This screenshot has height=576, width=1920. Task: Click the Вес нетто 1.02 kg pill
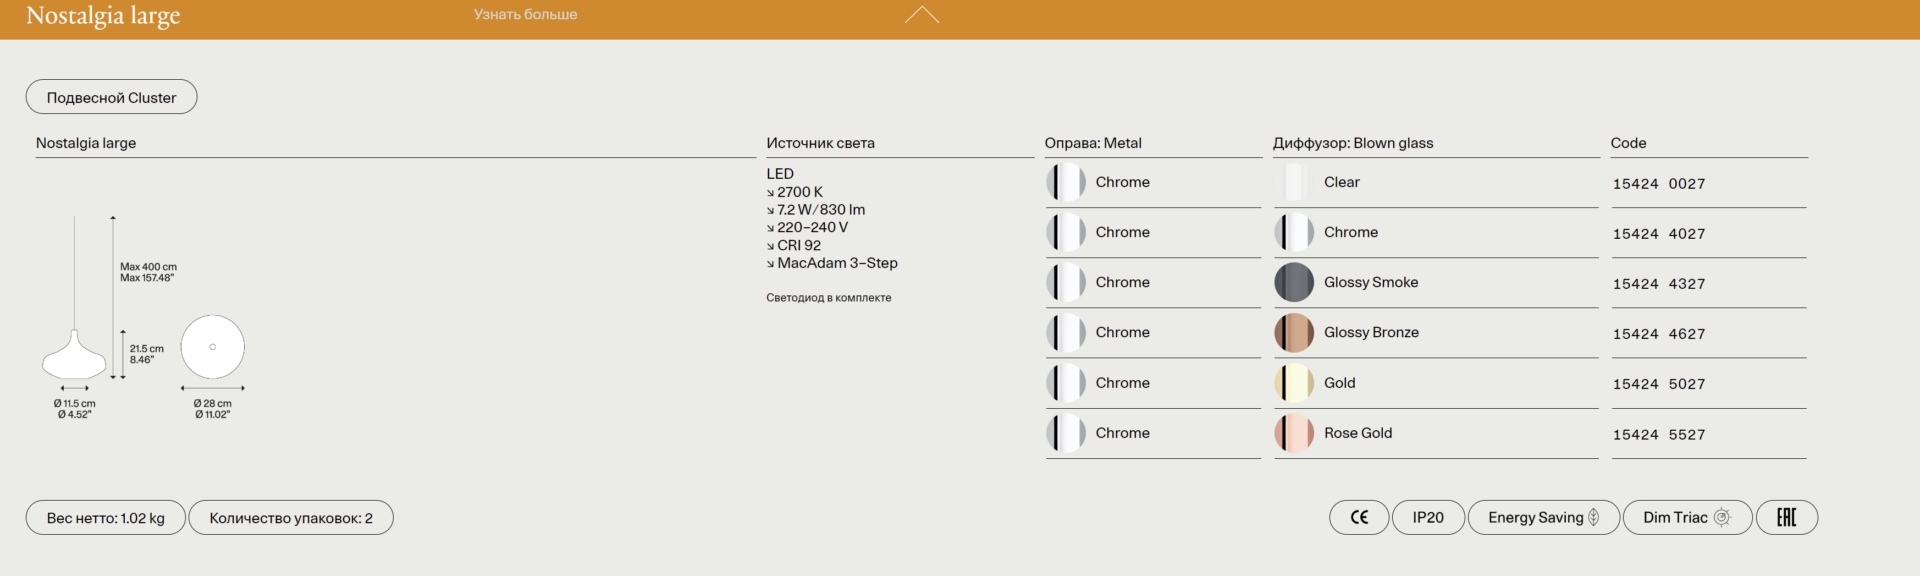pyautogui.click(x=105, y=518)
